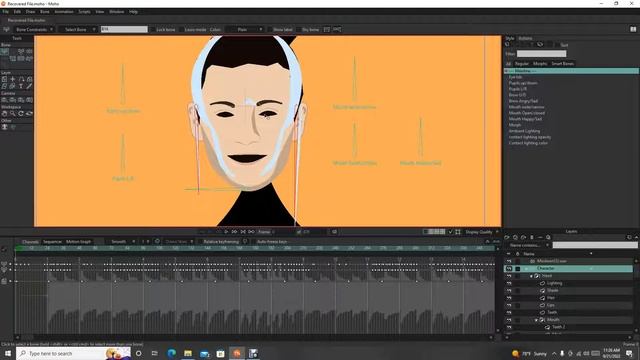This screenshot has width=640, height=360.
Task: Click the bone name input field
Action: click(x=124, y=29)
